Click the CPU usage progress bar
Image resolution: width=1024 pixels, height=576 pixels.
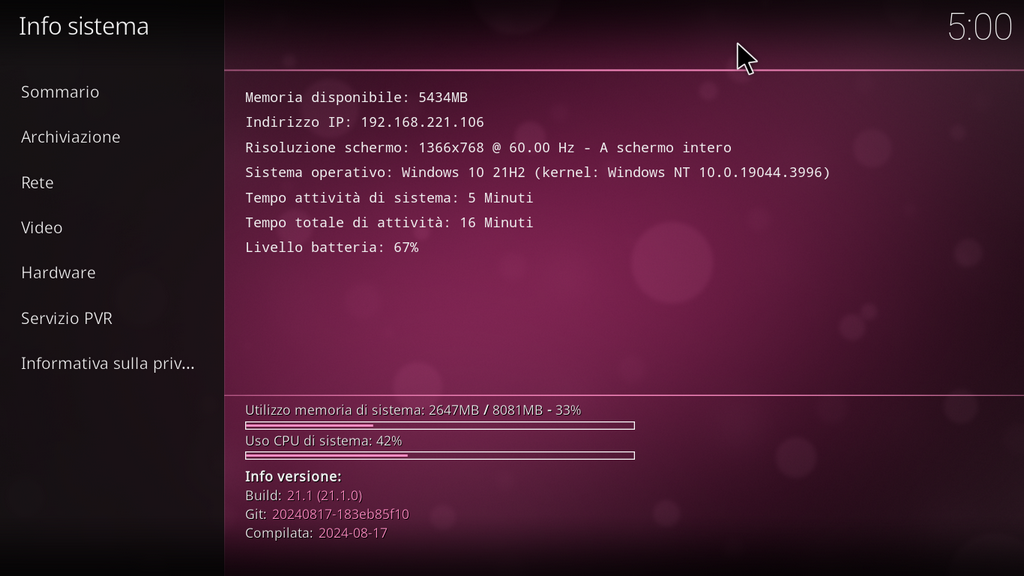point(440,456)
